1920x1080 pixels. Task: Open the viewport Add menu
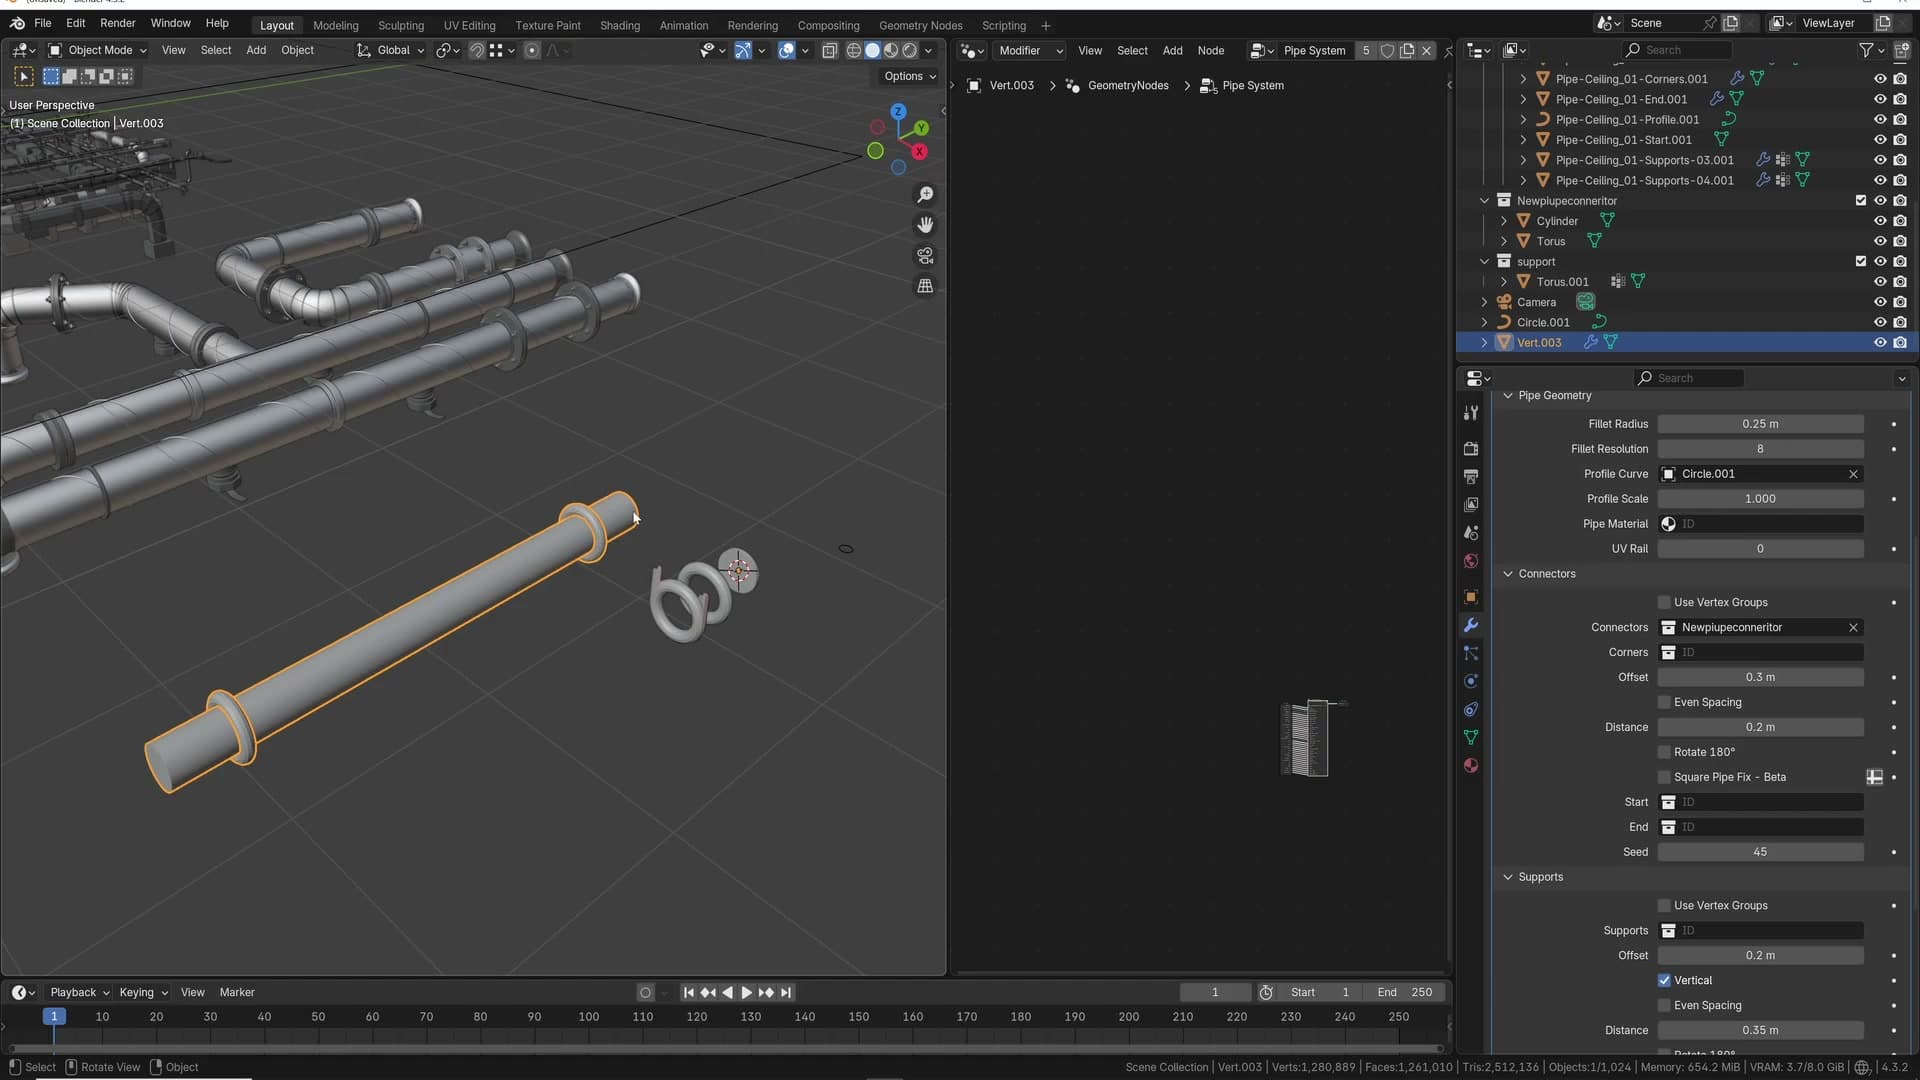click(x=256, y=50)
